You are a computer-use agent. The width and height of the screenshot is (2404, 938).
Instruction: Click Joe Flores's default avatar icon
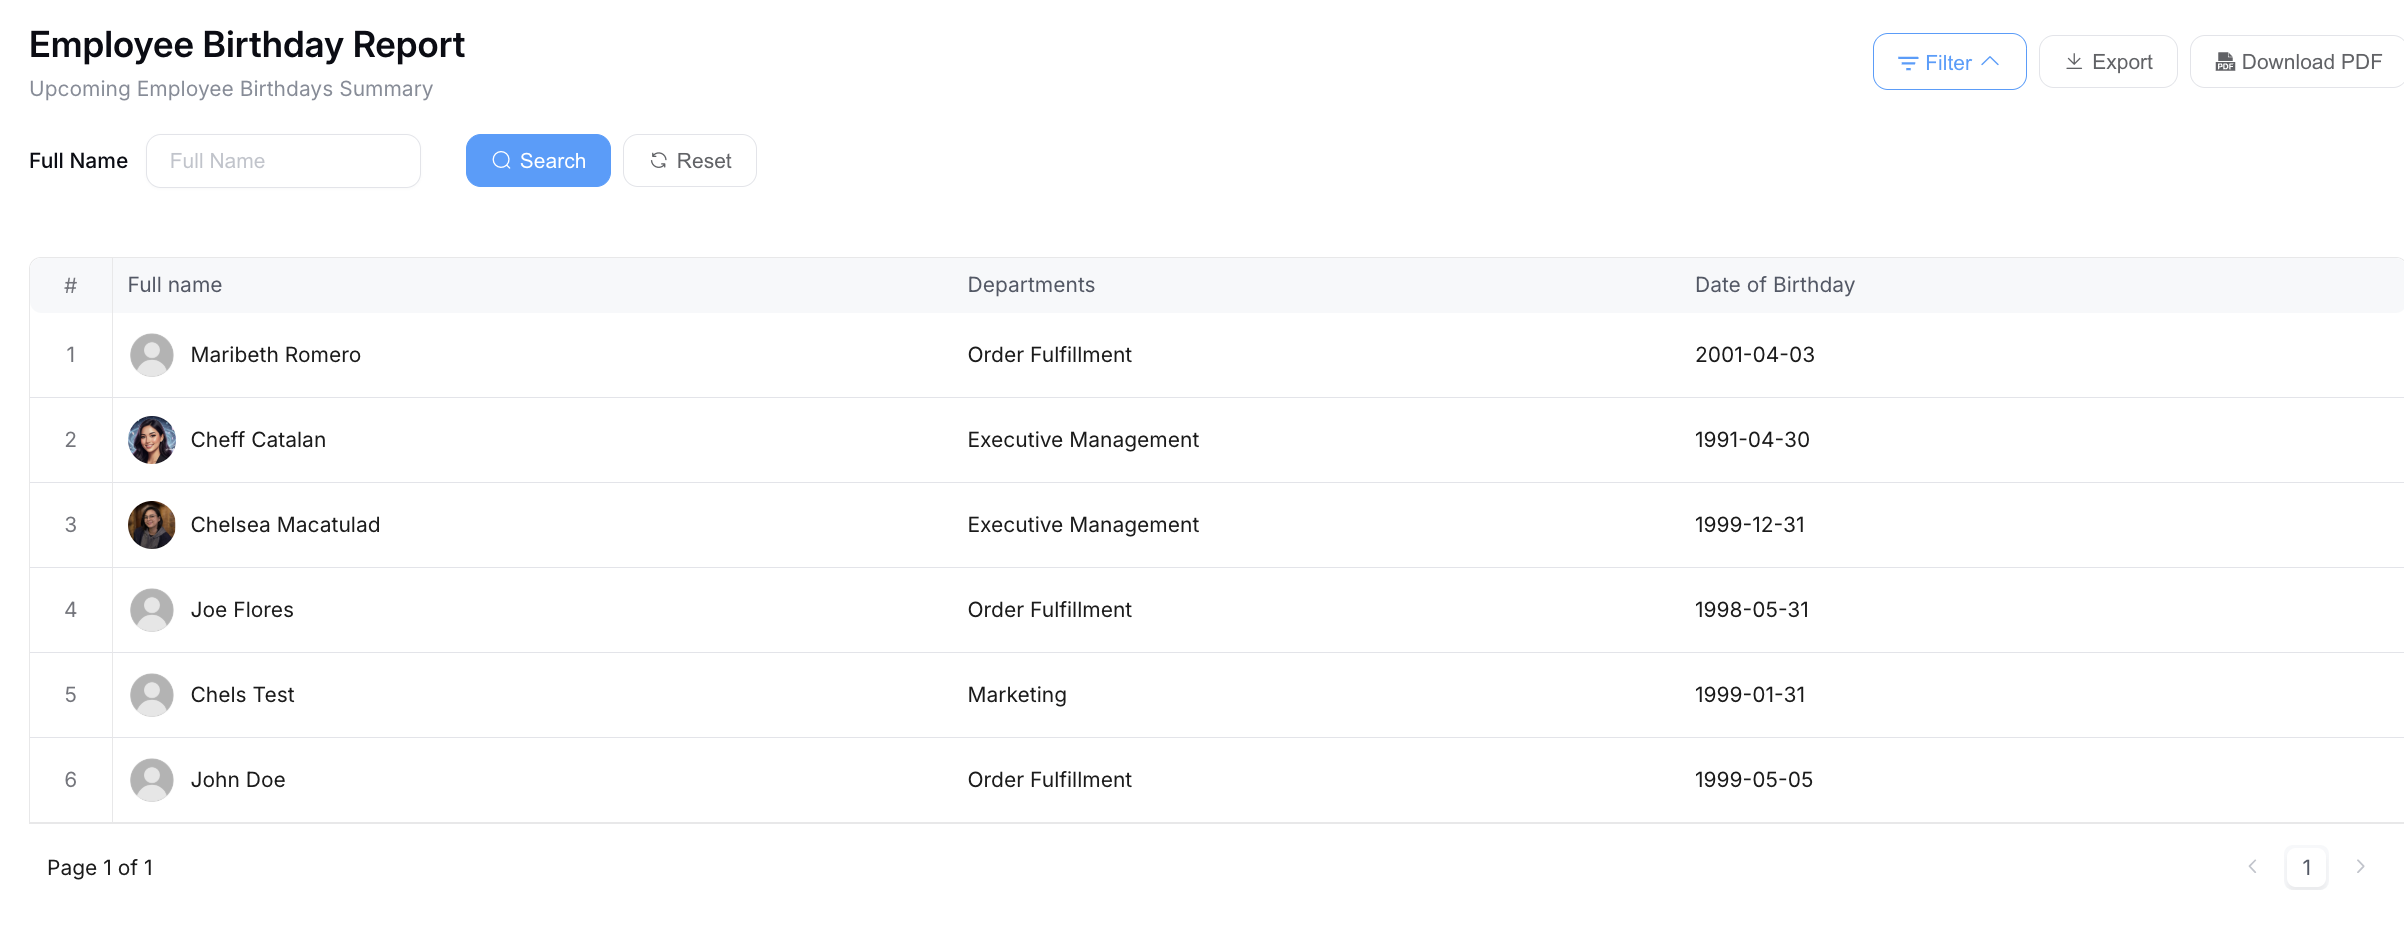coord(152,610)
